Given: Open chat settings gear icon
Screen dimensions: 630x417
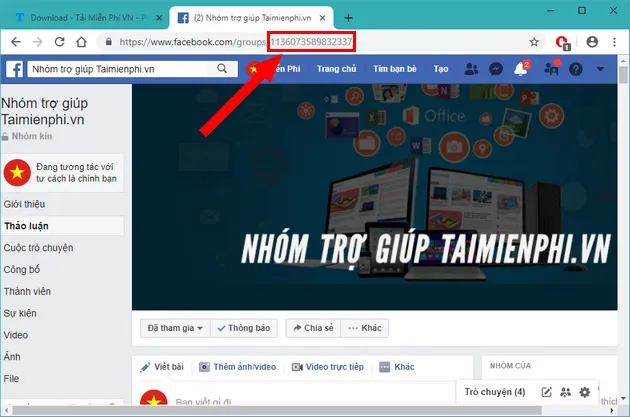Looking at the screenshot, I should point(585,392).
